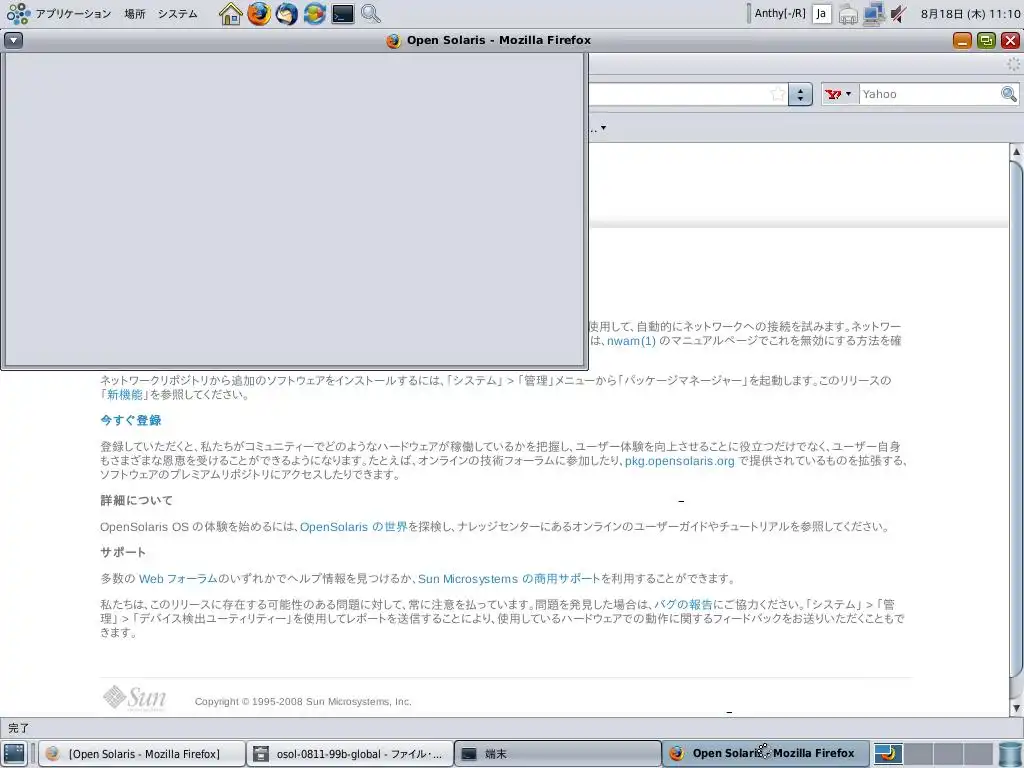
Task: Click the Firefox icon in the title bar
Action: coord(393,40)
